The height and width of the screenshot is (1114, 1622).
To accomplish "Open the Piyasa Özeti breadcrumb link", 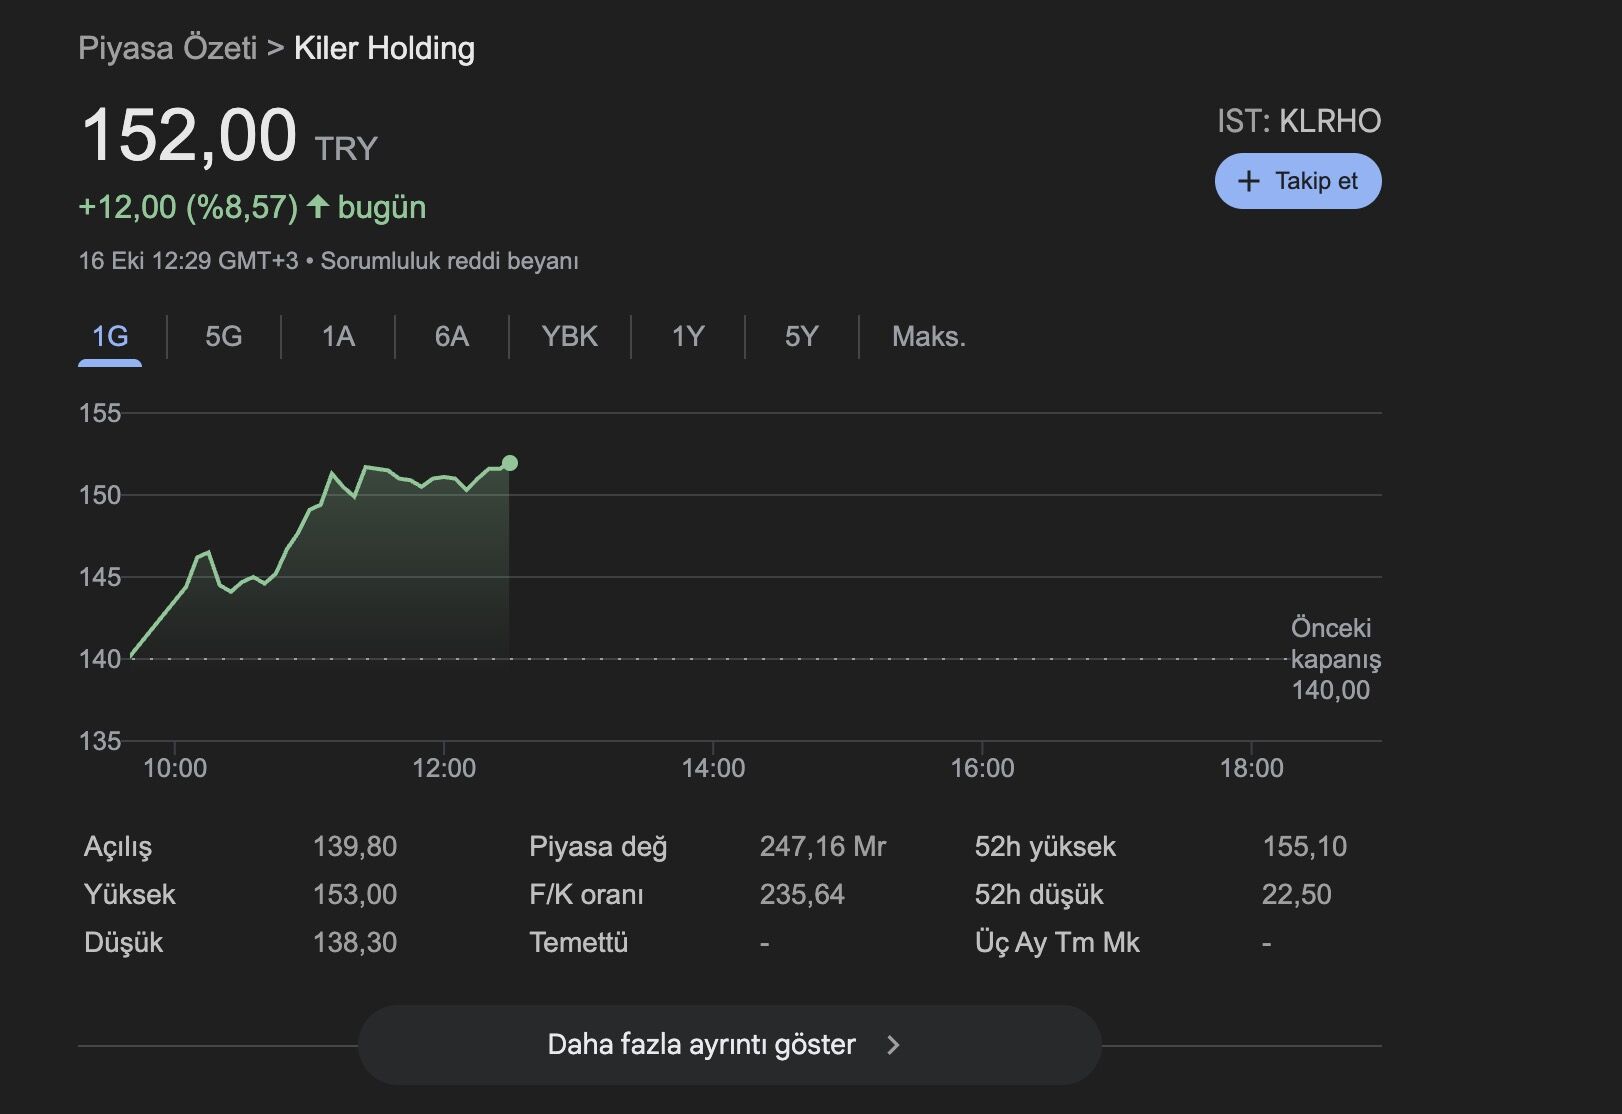I will [x=168, y=48].
